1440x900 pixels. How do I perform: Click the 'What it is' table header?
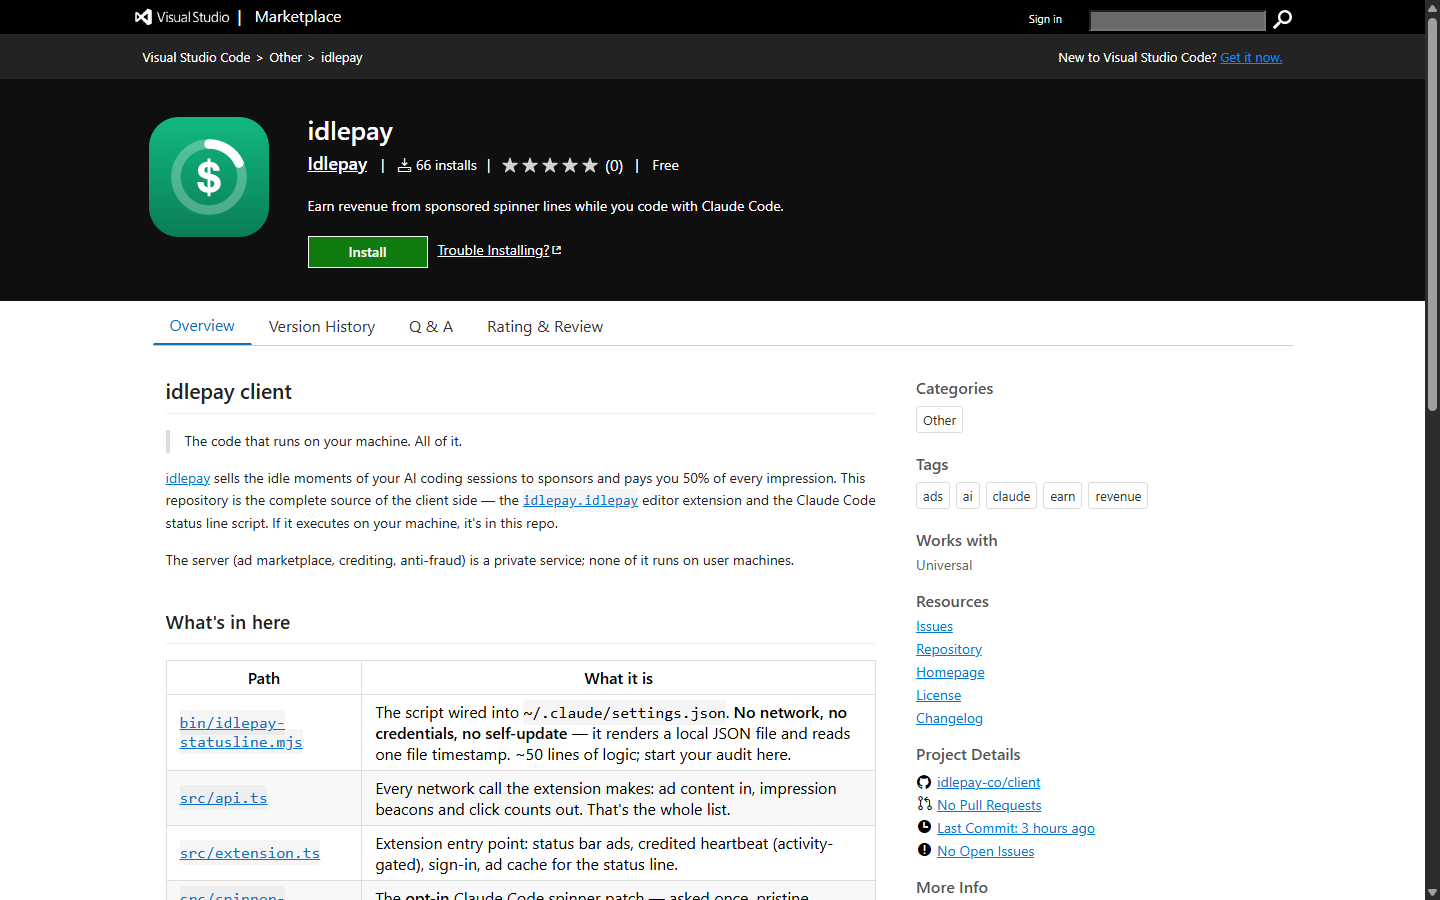click(x=619, y=679)
